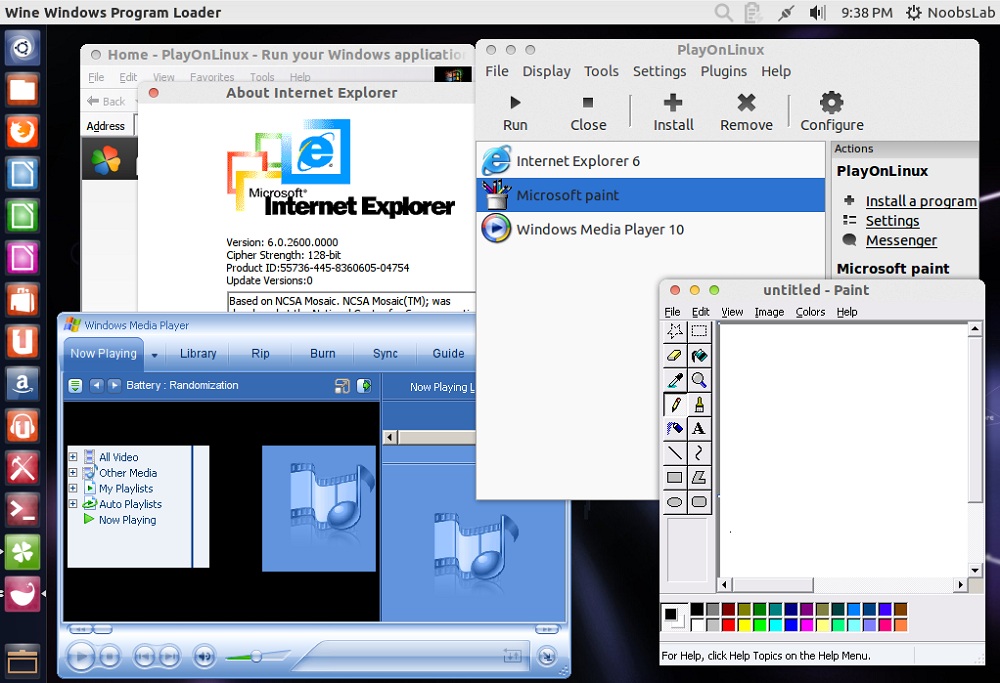Click the Stop button in Media Player
Image resolution: width=1000 pixels, height=683 pixels.
pyautogui.click(x=110, y=656)
